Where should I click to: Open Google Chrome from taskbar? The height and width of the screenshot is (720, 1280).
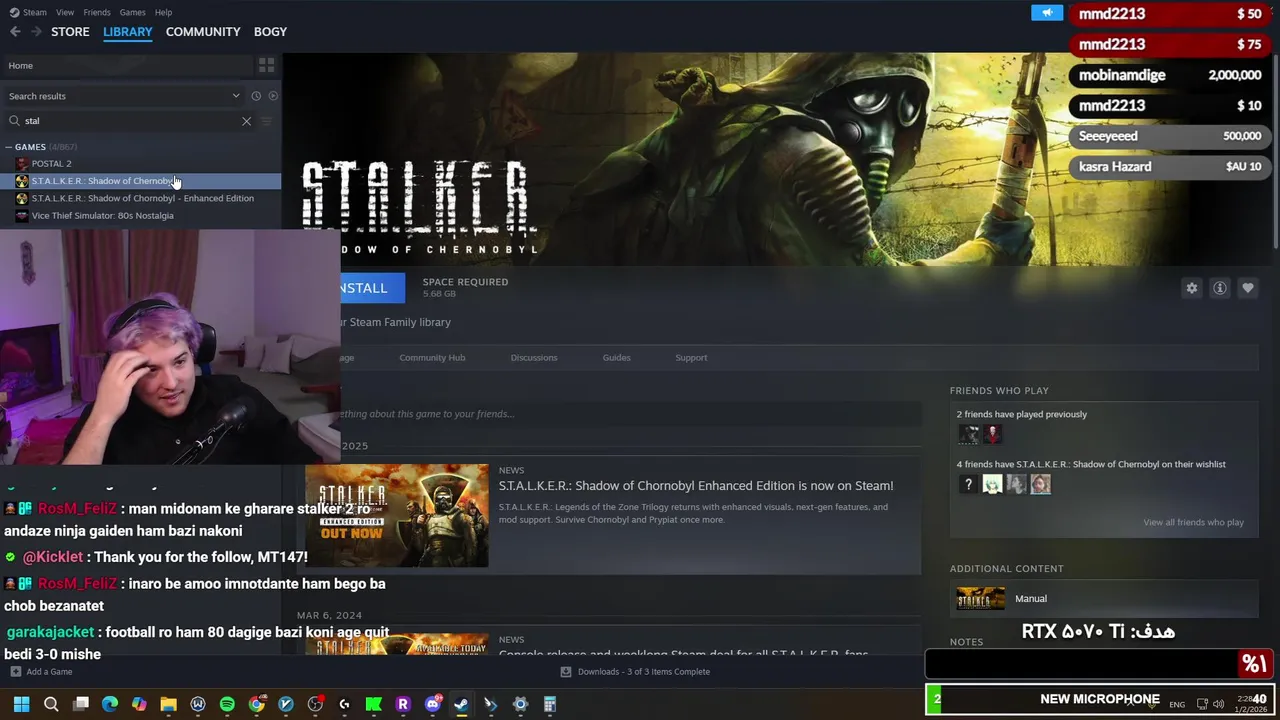[256, 704]
